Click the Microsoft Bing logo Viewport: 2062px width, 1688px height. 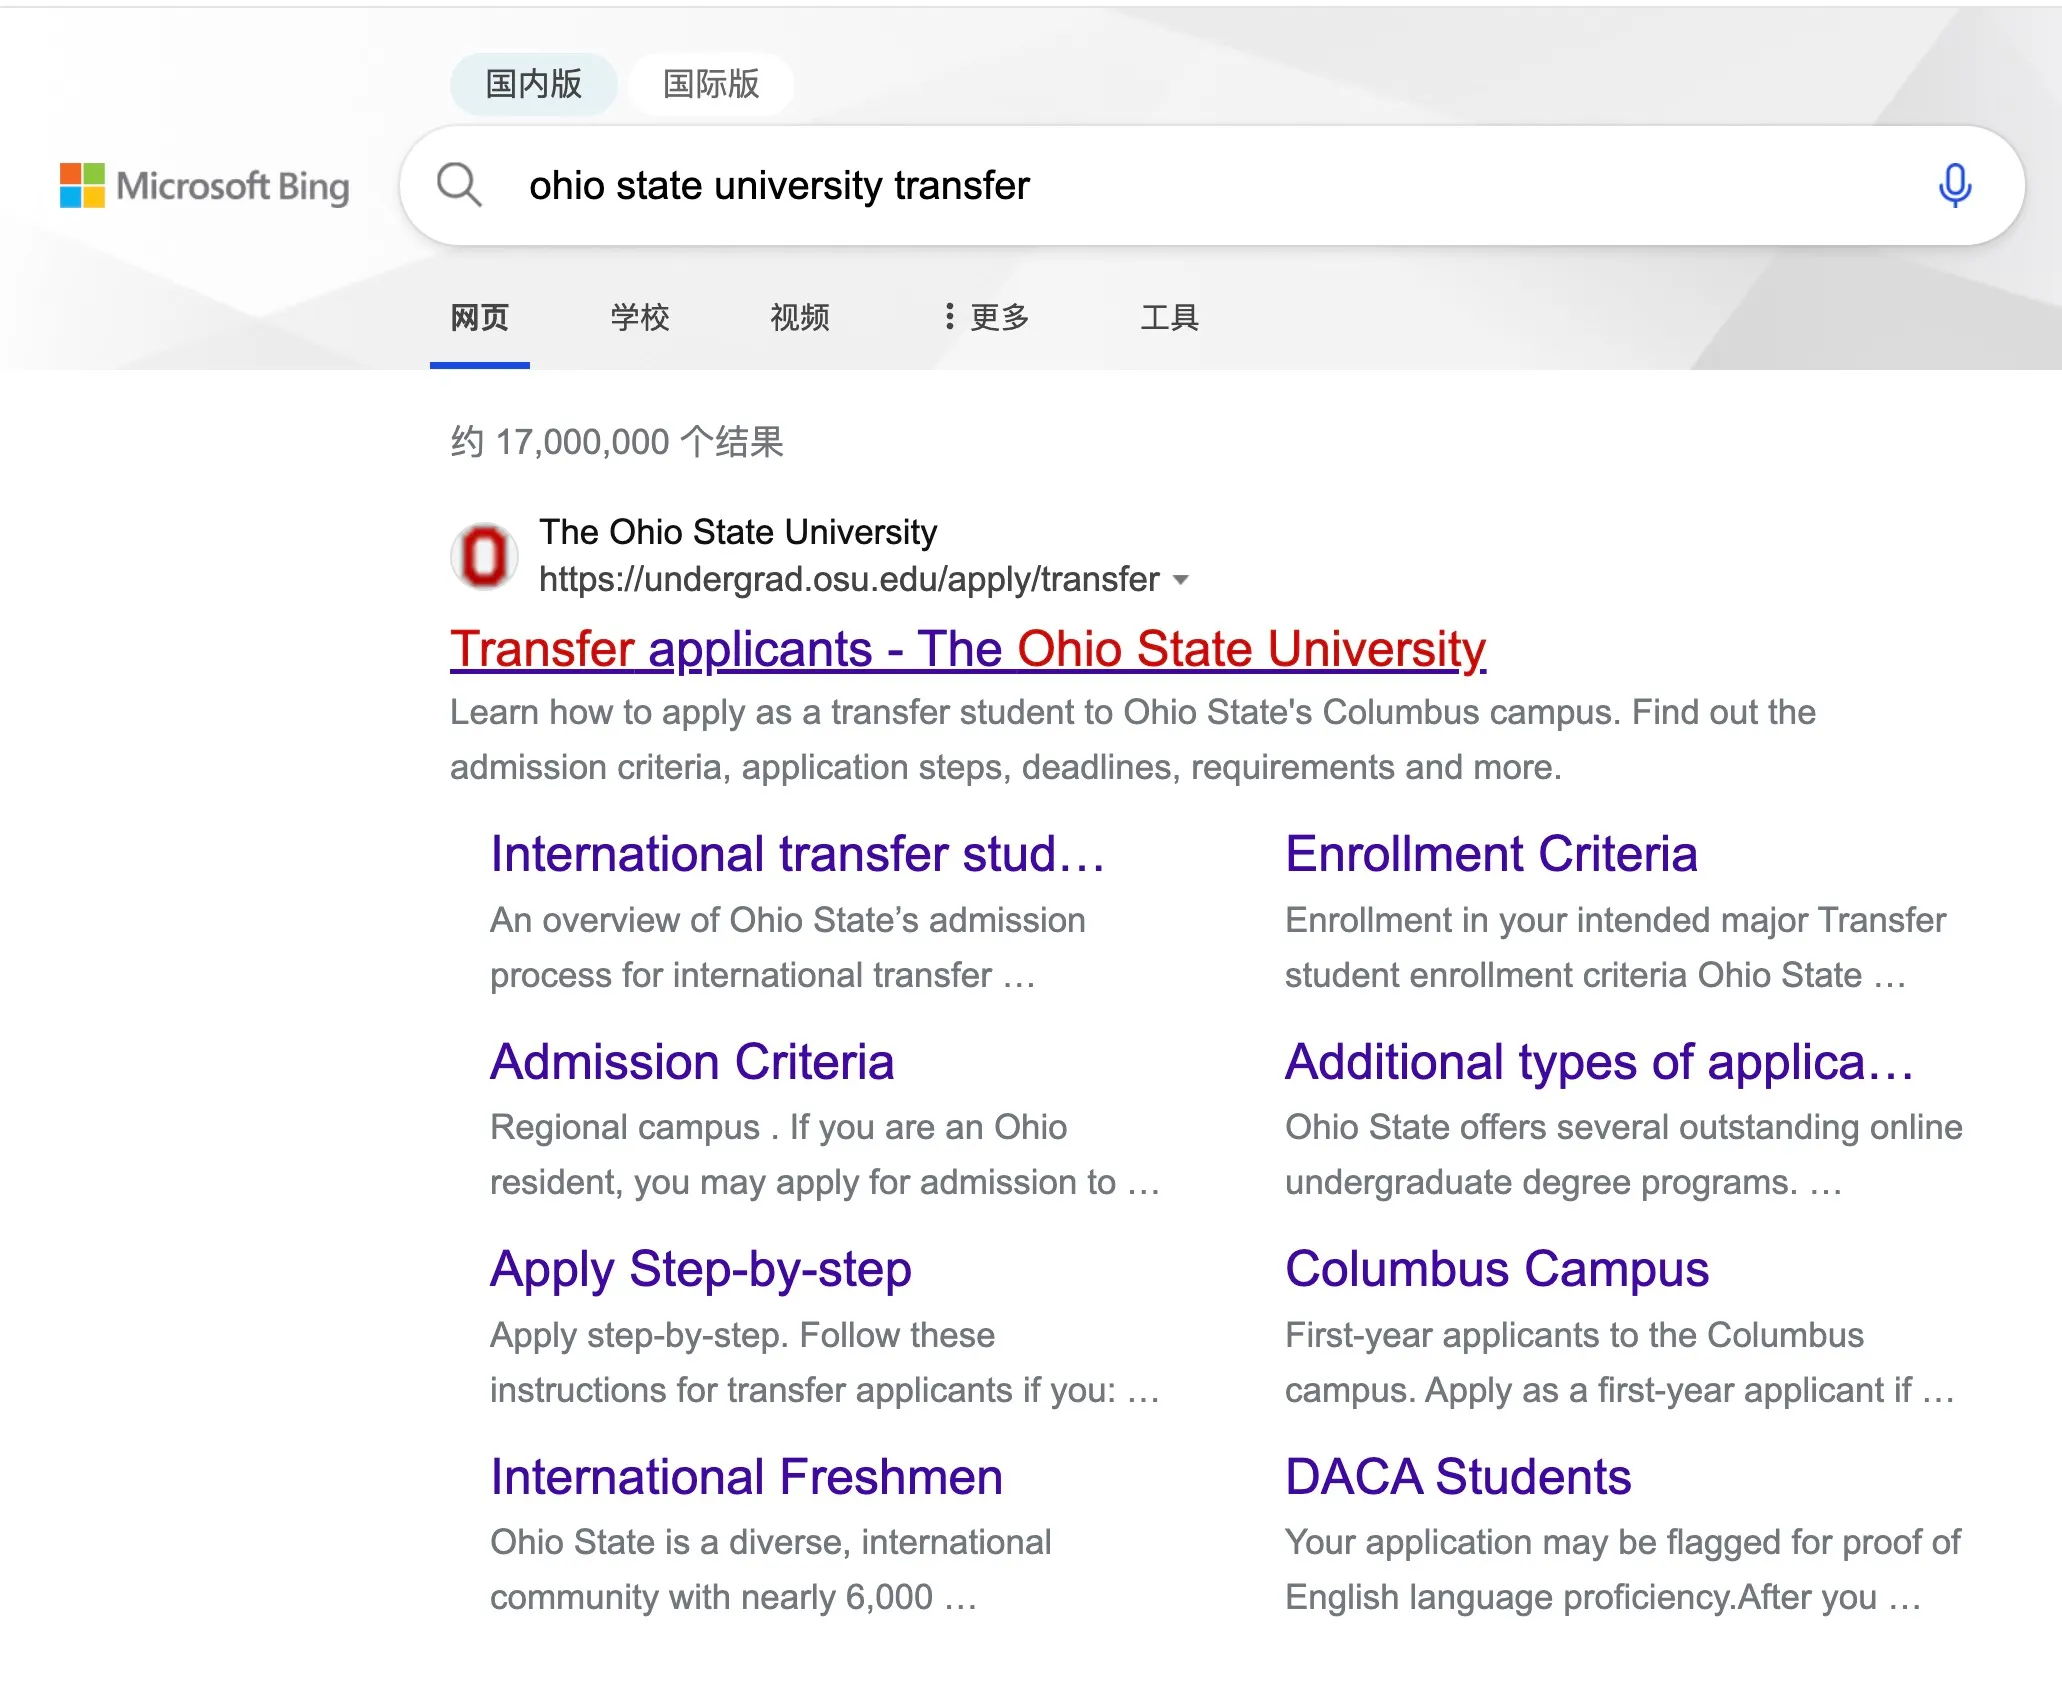pos(205,186)
